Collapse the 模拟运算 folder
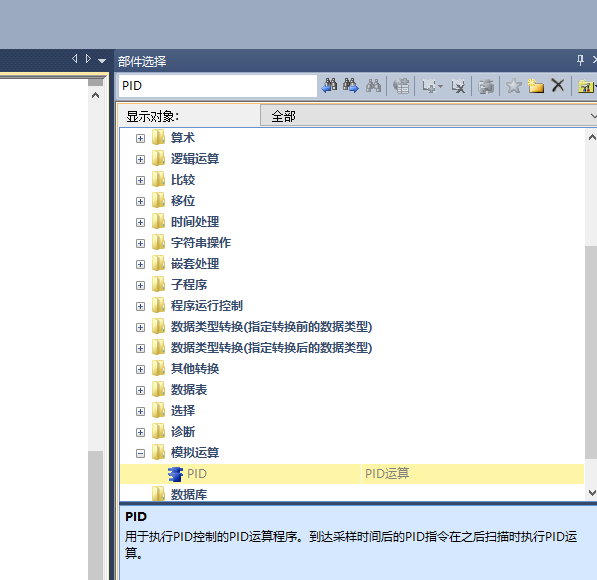 coord(140,453)
